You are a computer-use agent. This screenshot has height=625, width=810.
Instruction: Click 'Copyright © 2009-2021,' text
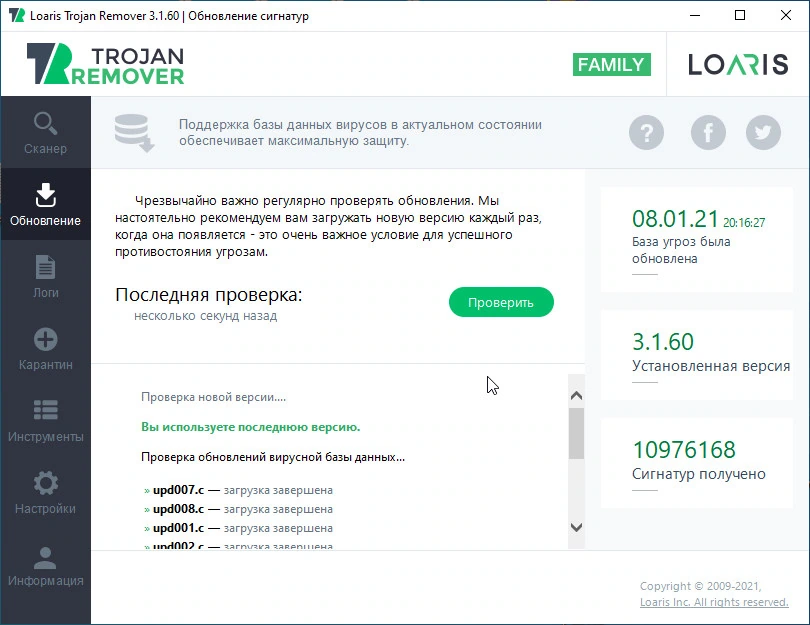coord(700,586)
